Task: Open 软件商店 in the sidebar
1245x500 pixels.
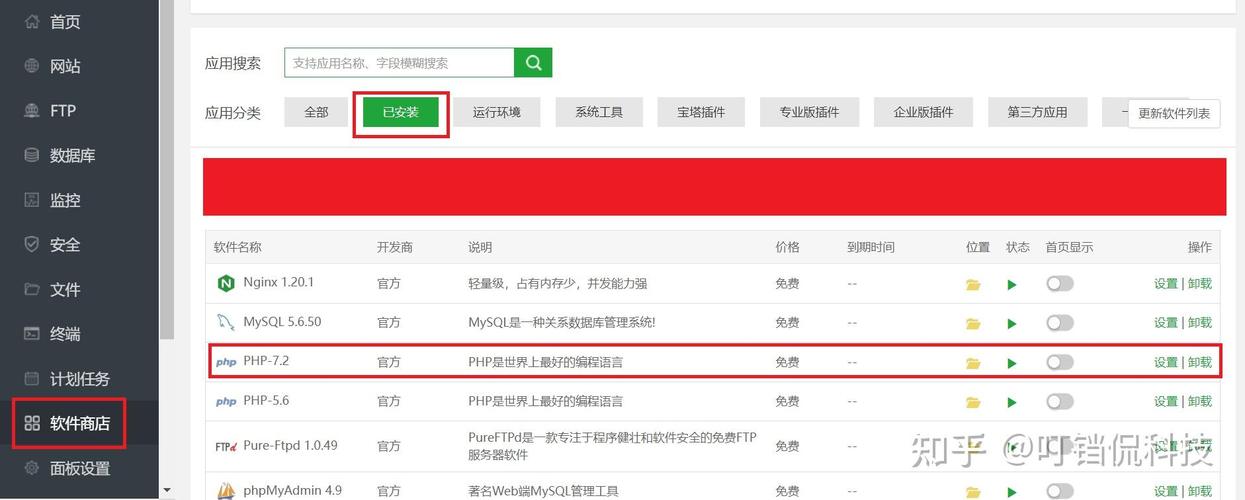Action: click(x=80, y=423)
